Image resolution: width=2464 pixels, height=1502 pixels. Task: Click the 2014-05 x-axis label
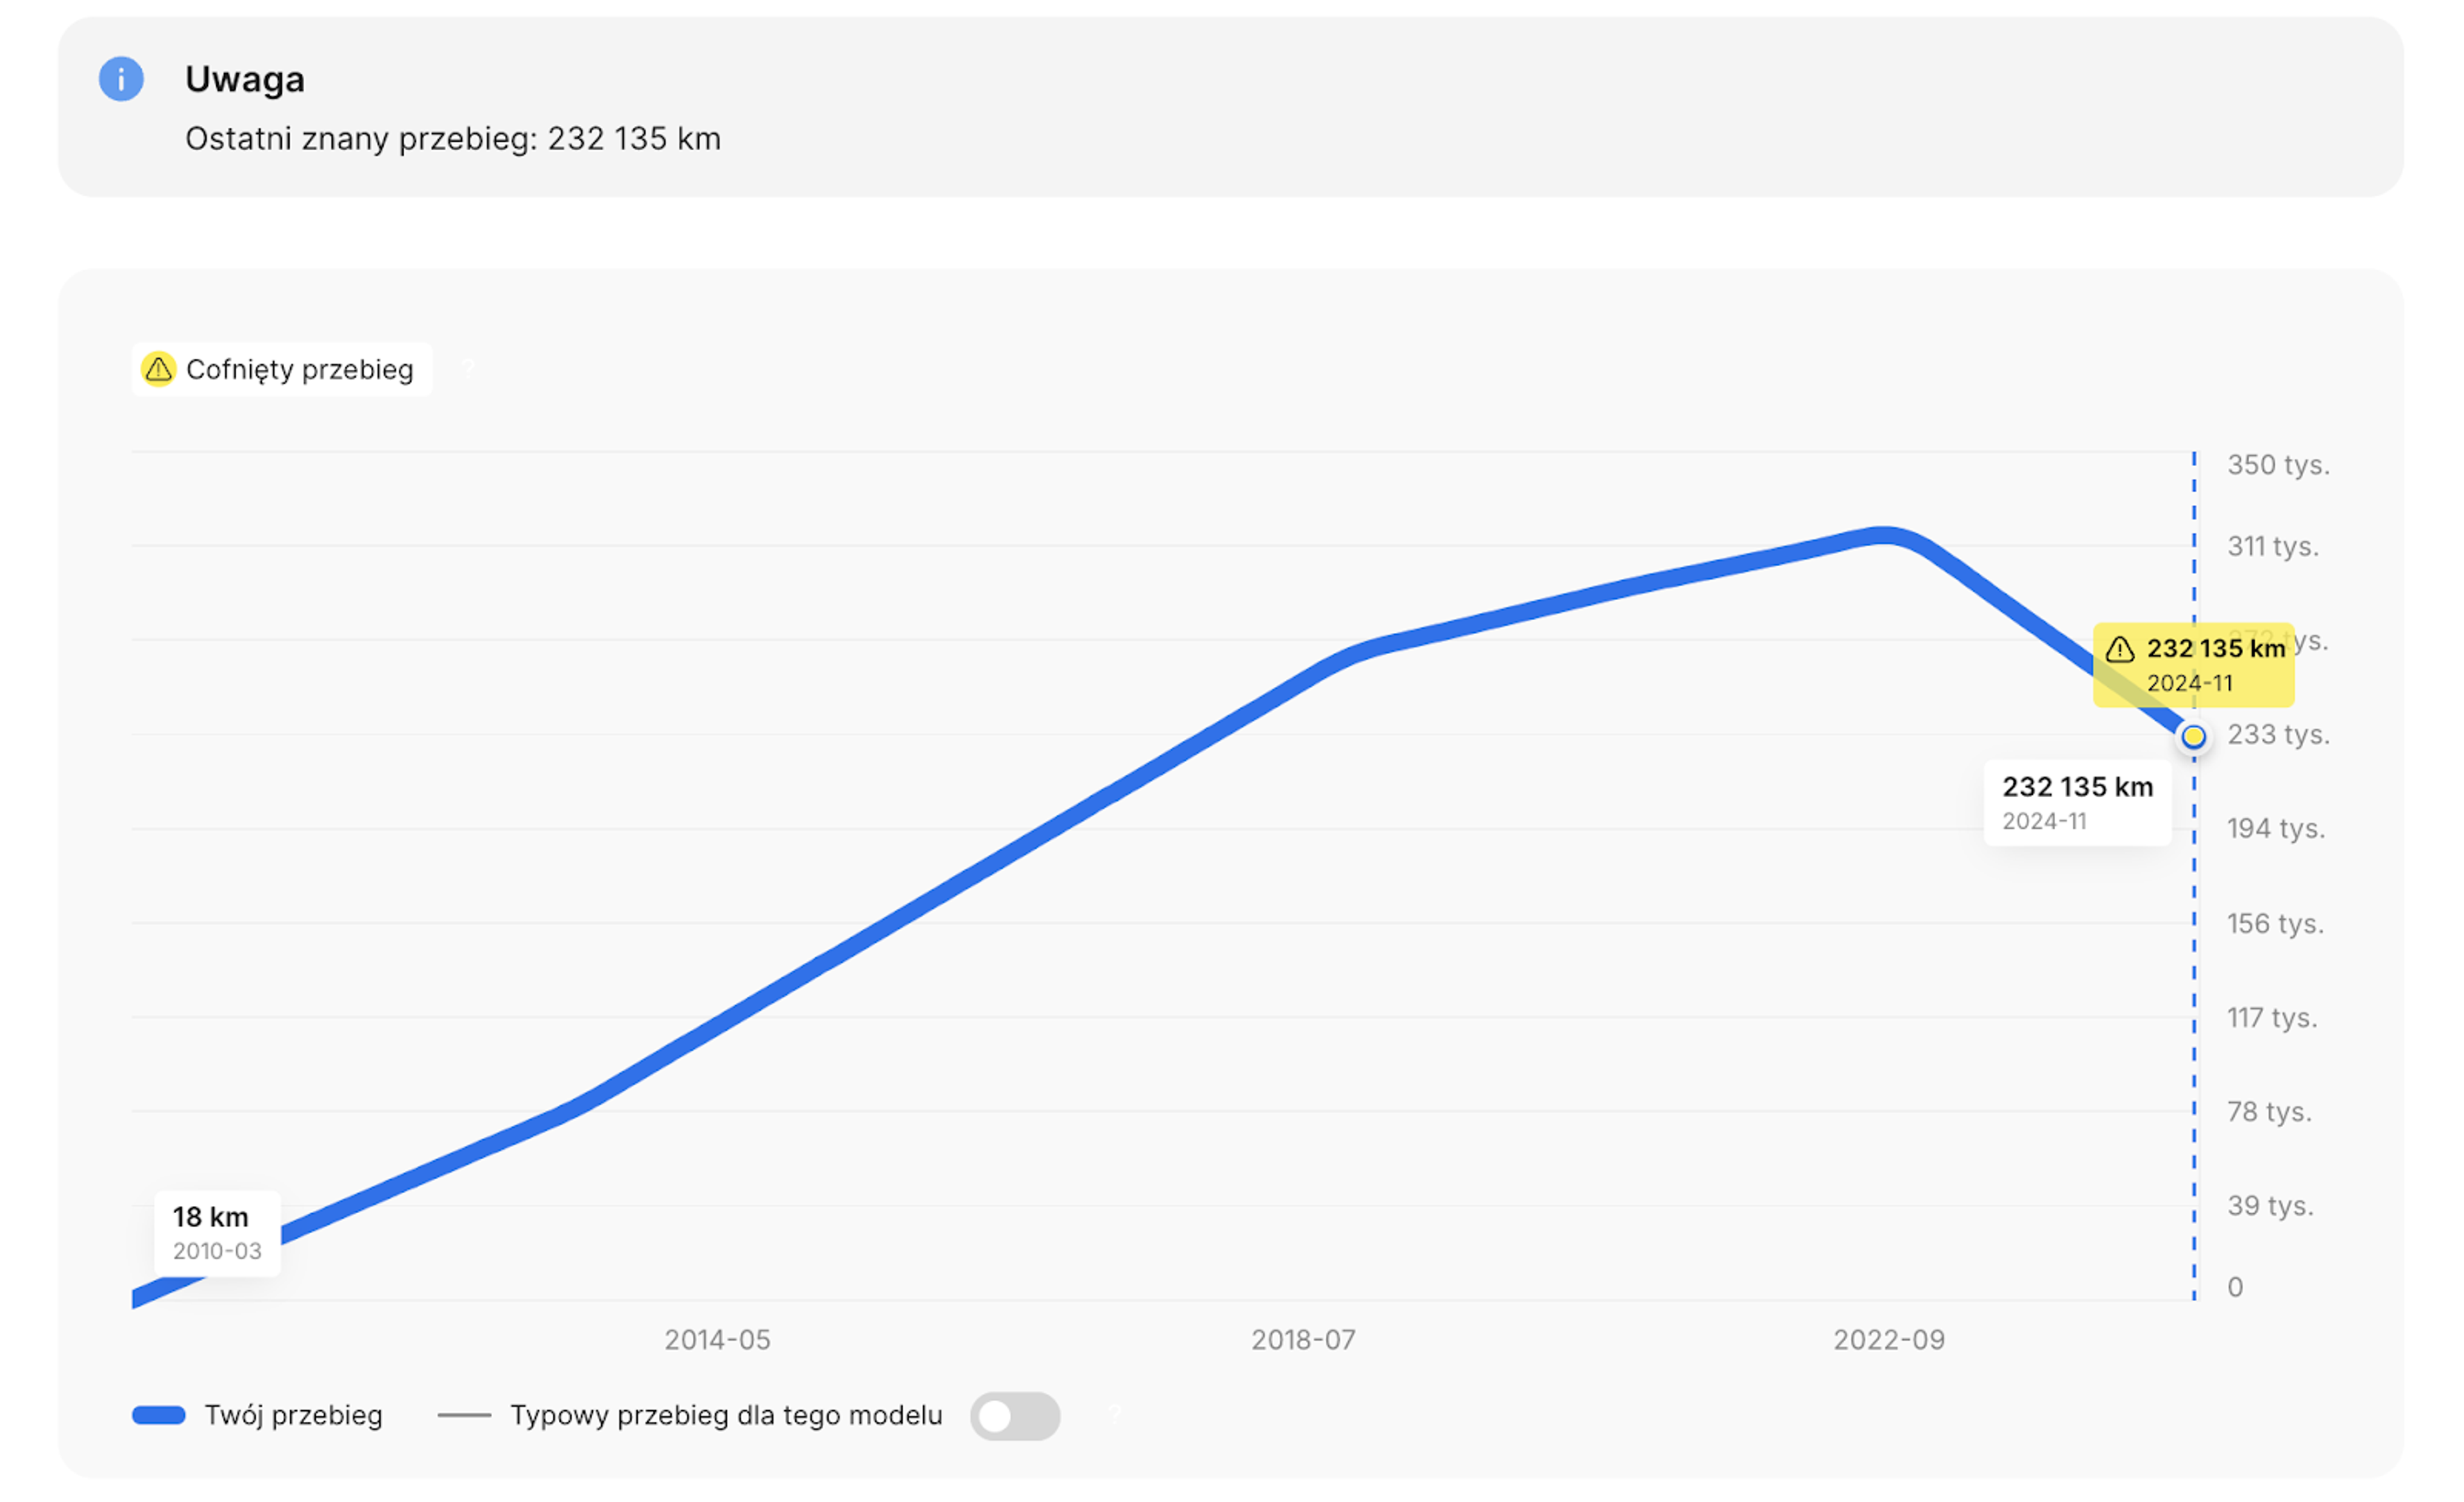coord(717,1339)
